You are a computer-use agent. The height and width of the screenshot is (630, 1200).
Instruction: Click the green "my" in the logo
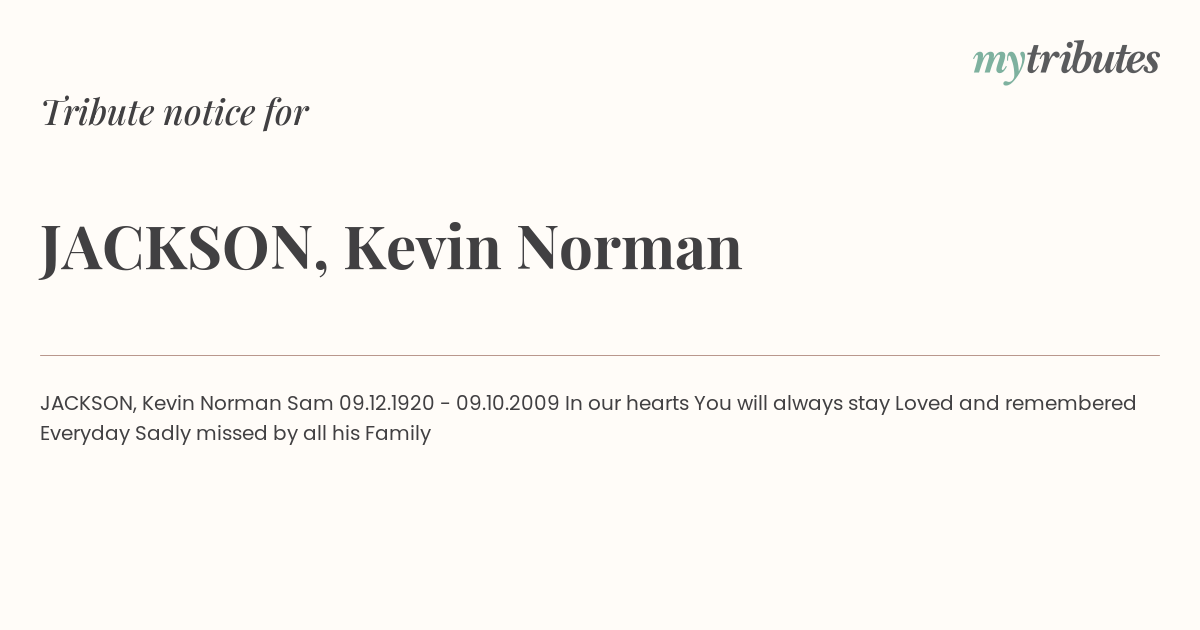(x=999, y=65)
